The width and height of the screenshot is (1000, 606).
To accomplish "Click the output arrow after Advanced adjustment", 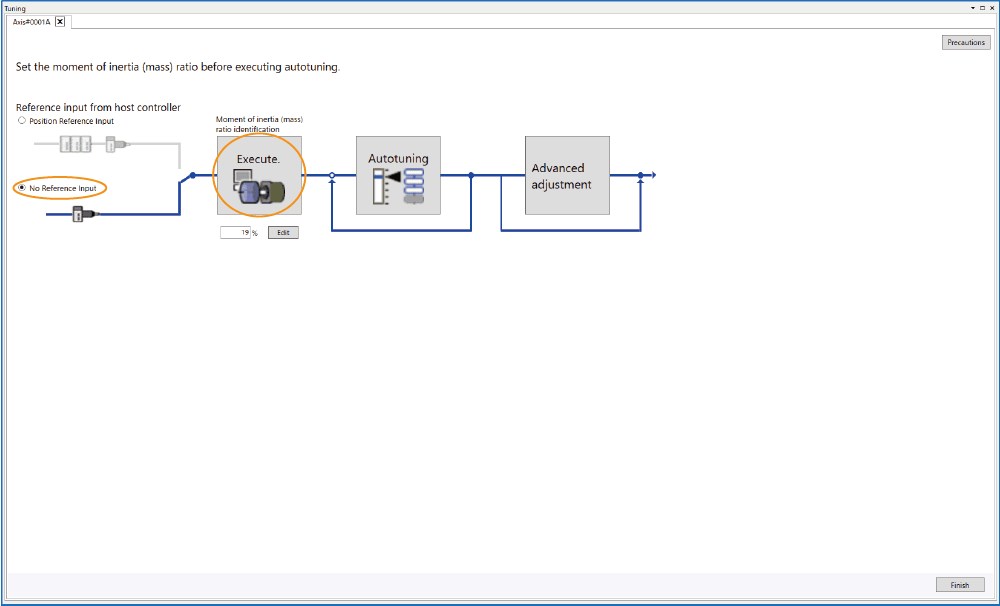I will (650, 175).
